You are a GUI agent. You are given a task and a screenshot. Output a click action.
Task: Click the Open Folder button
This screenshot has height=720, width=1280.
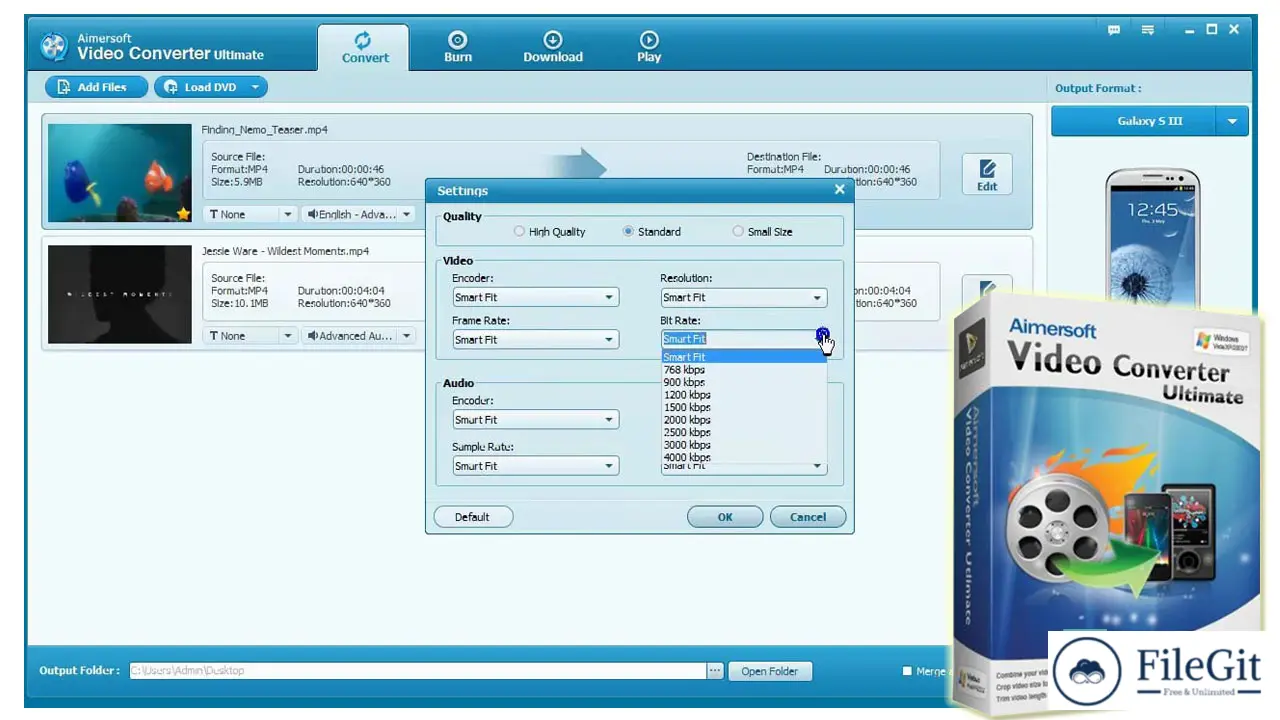tap(770, 671)
